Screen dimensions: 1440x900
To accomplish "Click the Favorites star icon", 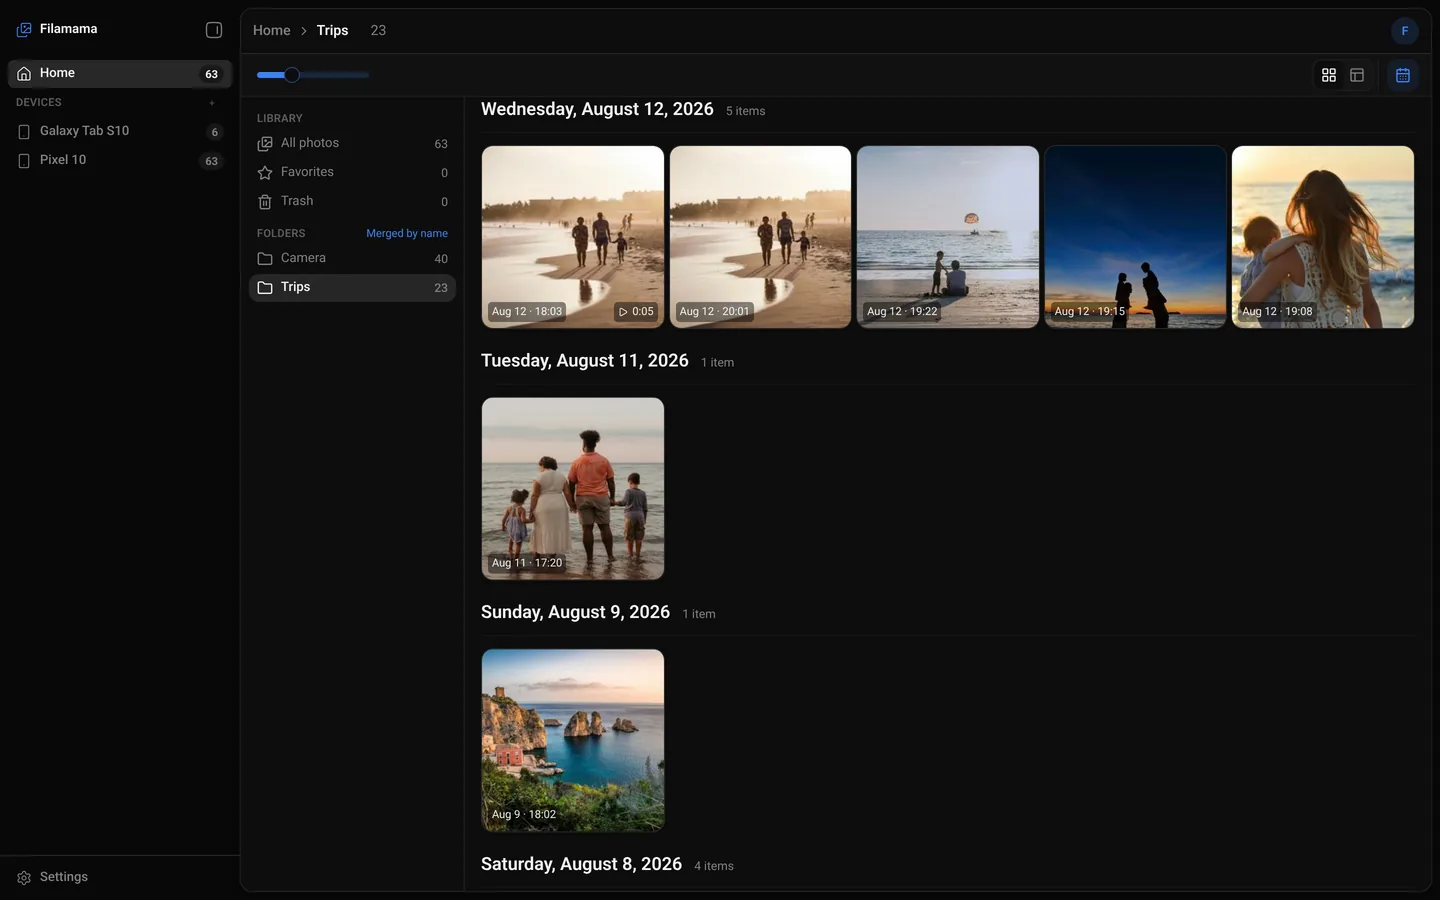I will [x=265, y=173].
